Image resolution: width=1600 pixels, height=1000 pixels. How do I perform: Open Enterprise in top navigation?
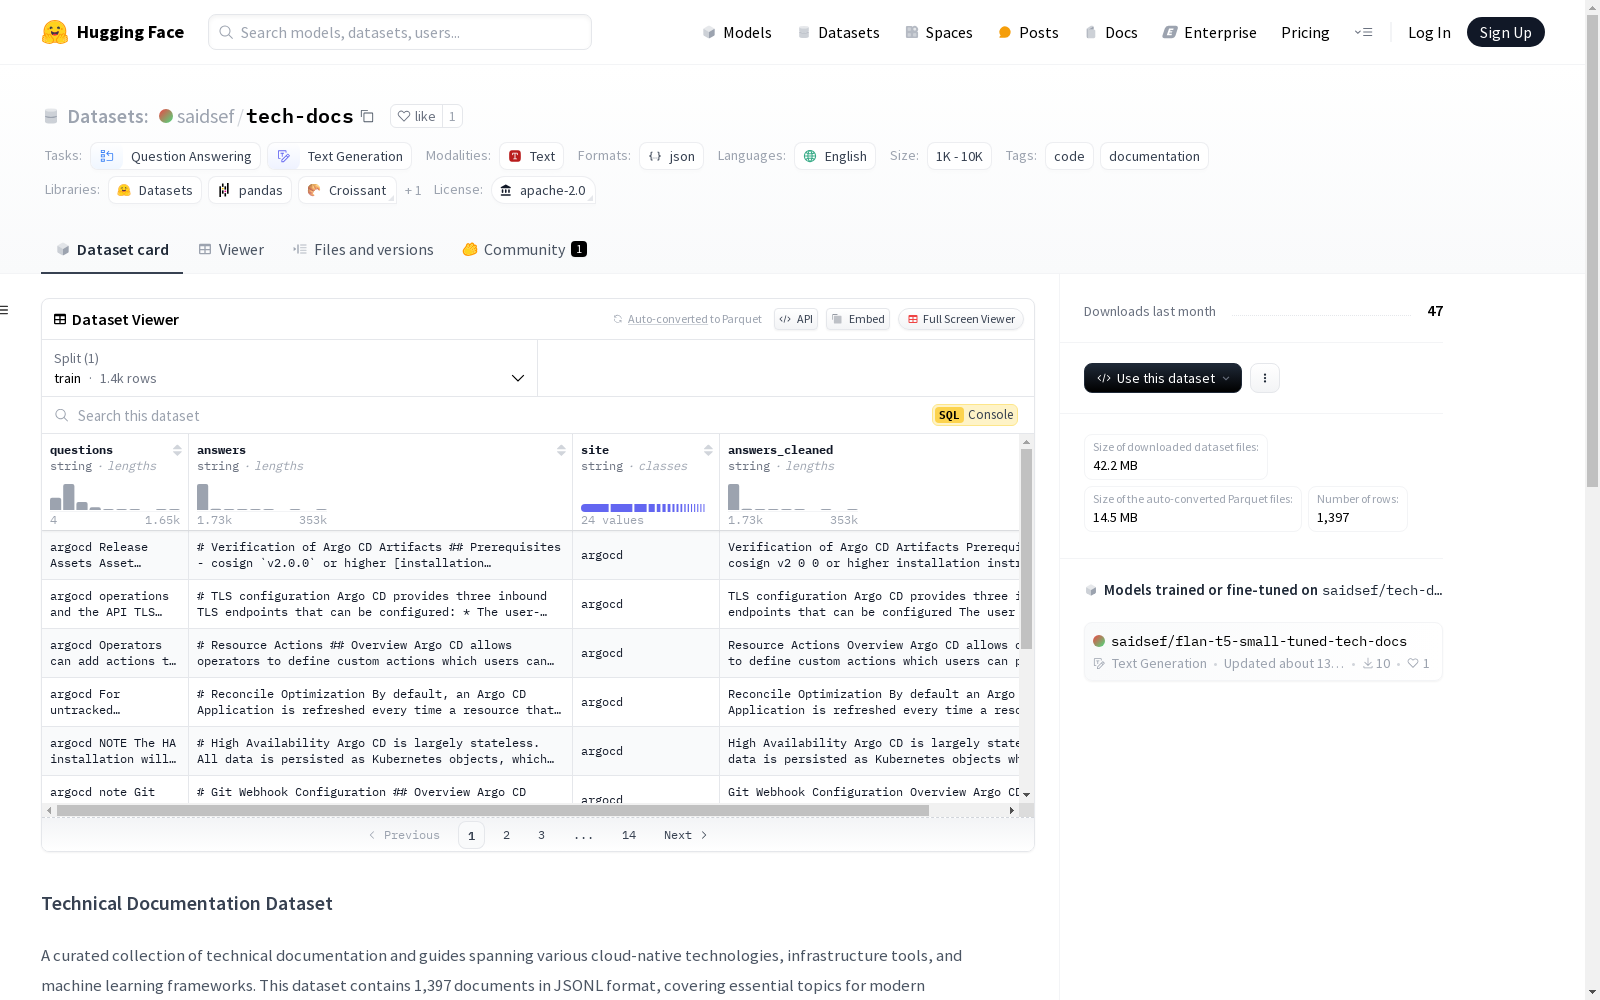tap(1209, 32)
